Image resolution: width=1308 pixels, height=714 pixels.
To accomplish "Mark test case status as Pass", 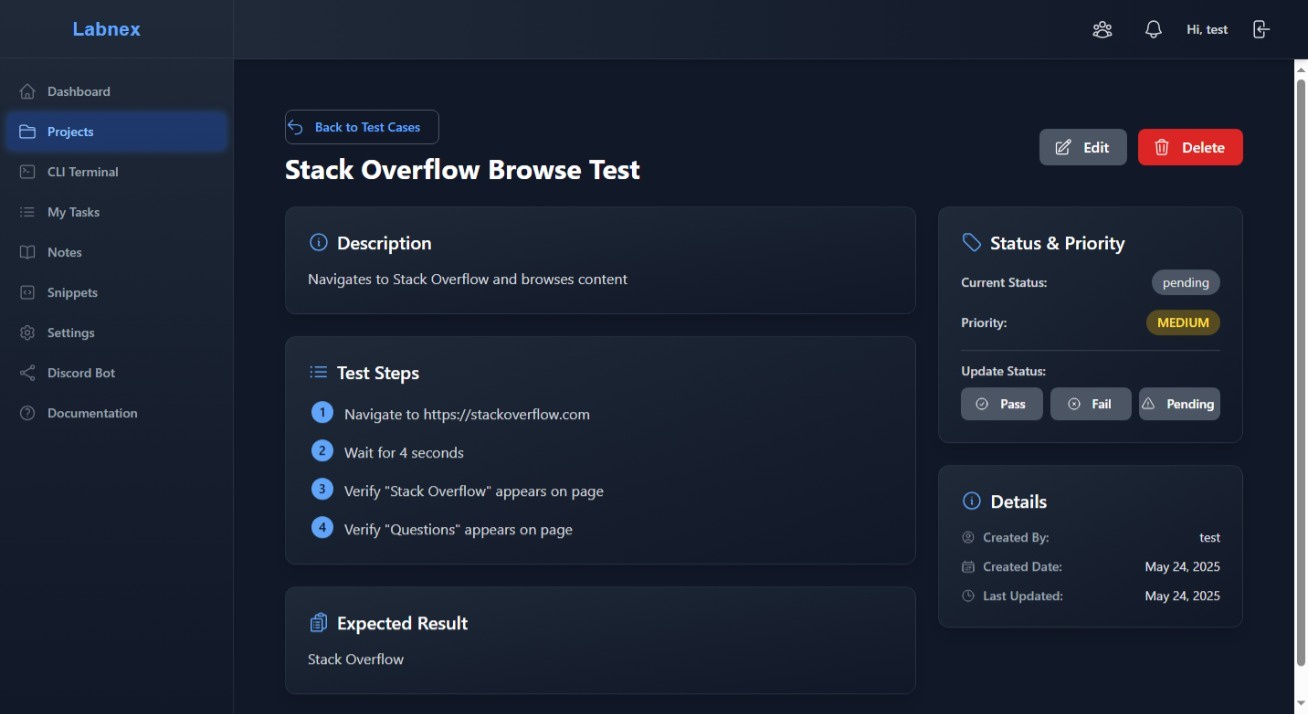I will pos(1001,404).
